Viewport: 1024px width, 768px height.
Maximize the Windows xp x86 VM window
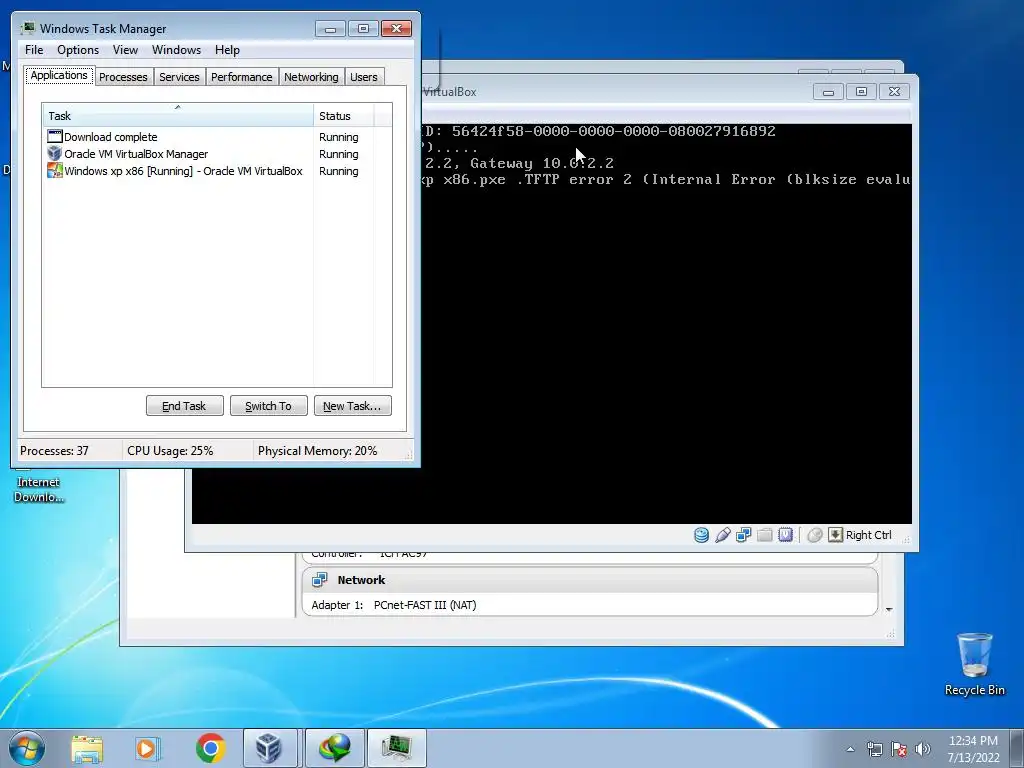click(861, 92)
